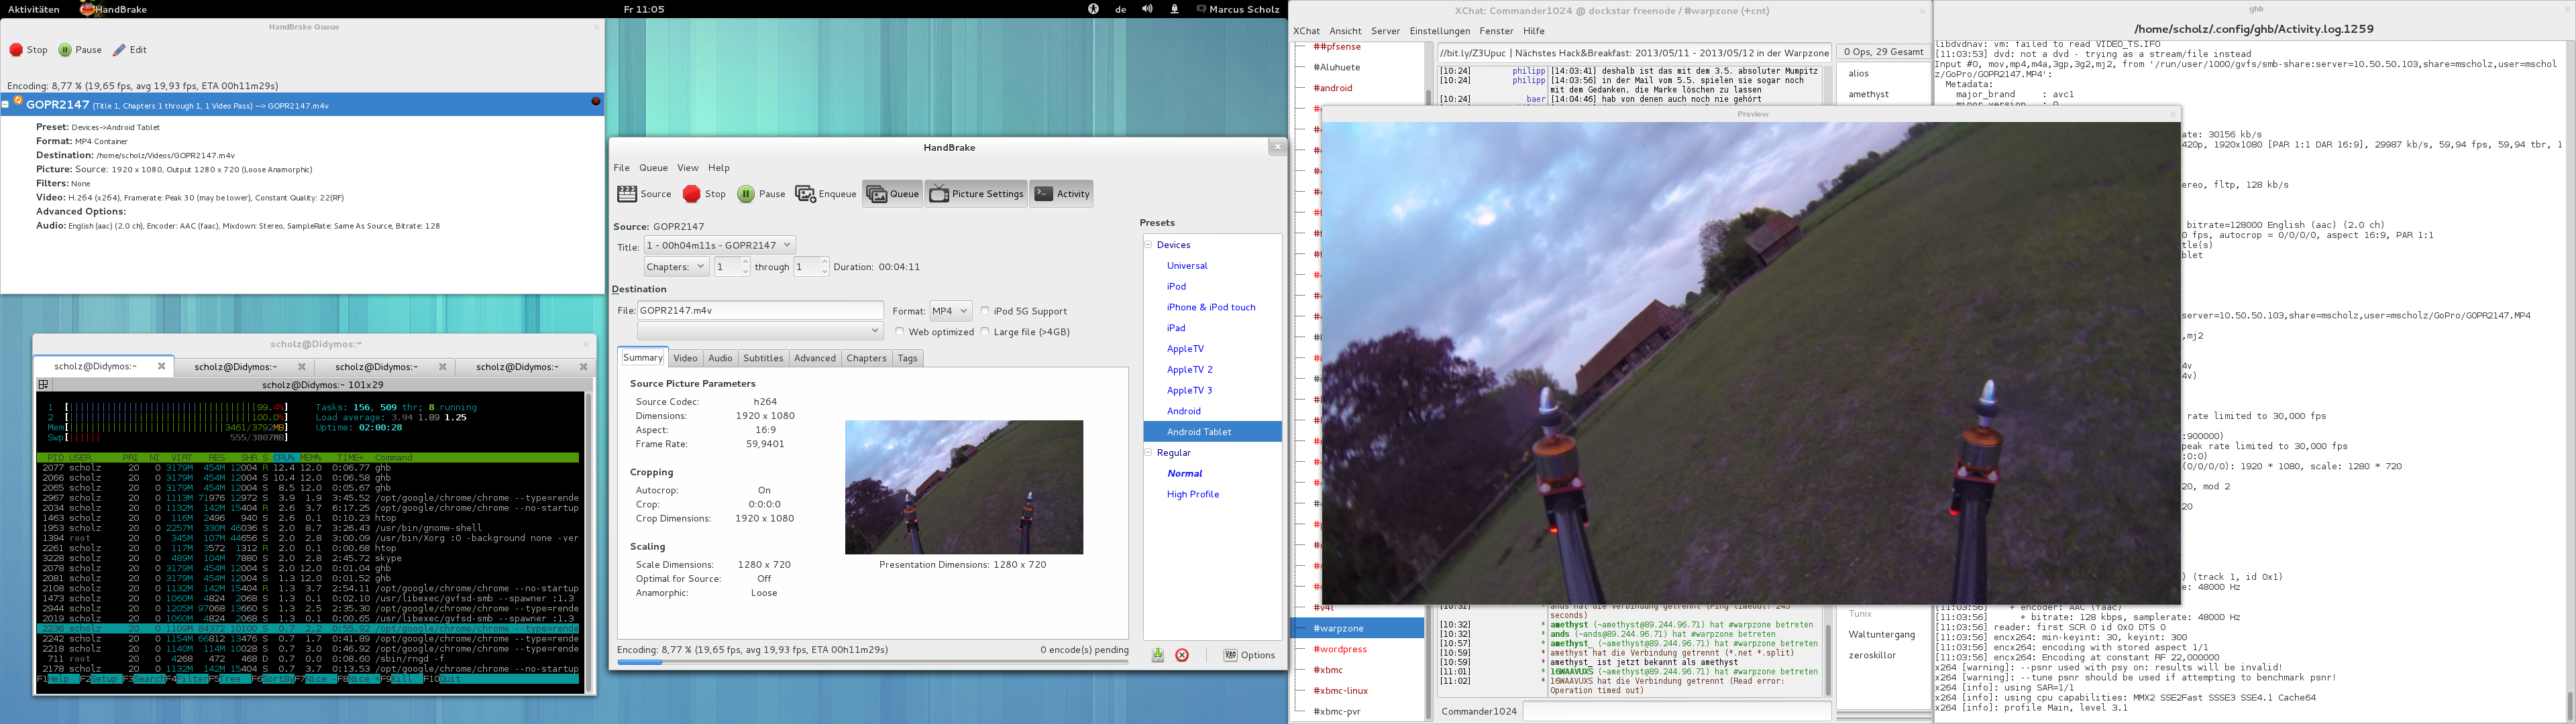Collapse Regular preset group
Screen dimensions: 2576x724
1149,453
